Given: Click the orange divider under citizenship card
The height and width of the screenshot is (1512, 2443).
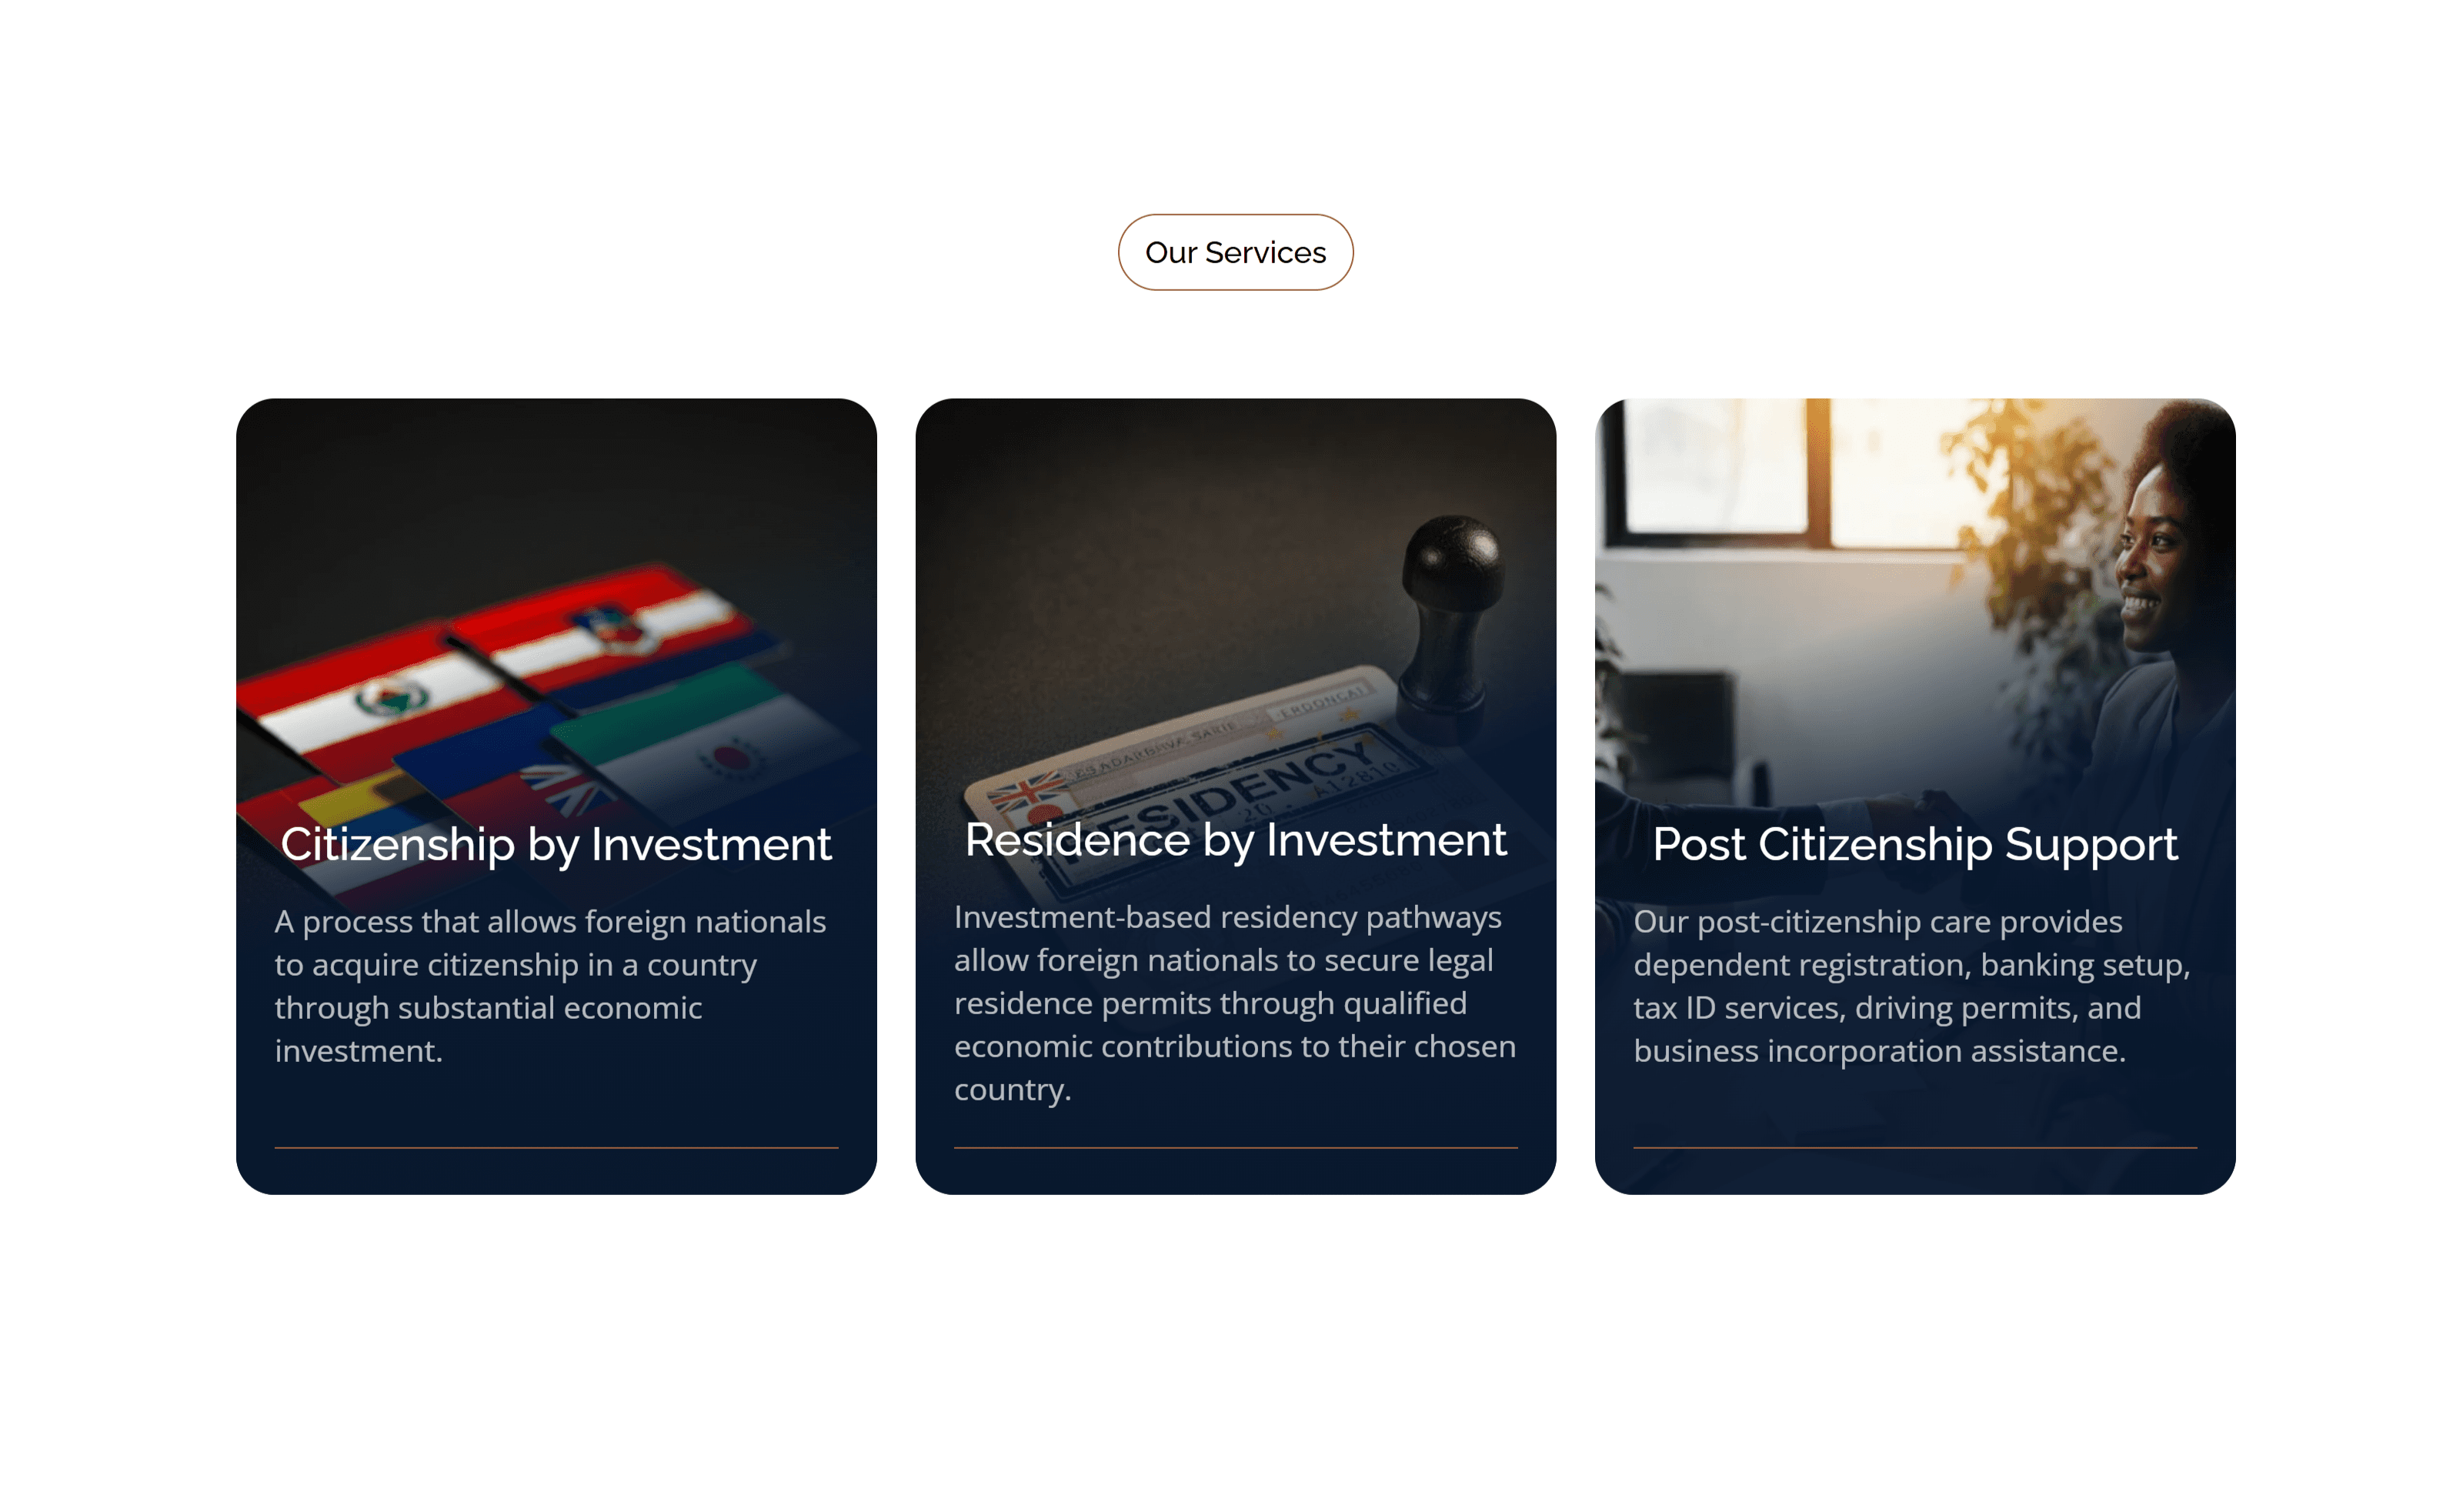Looking at the screenshot, I should coord(555,1147).
